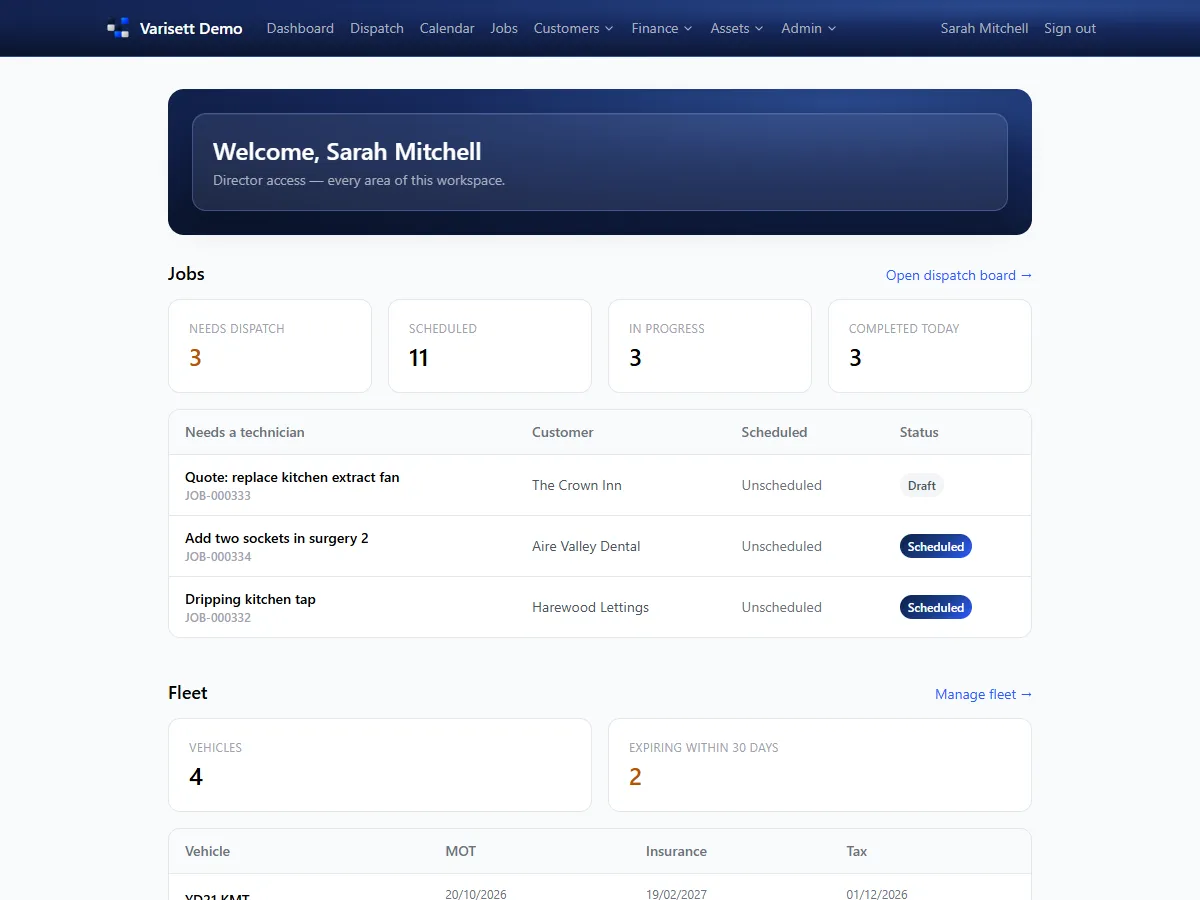The width and height of the screenshot is (1200, 900).
Task: Click job number JOB-000332
Action: 218,618
